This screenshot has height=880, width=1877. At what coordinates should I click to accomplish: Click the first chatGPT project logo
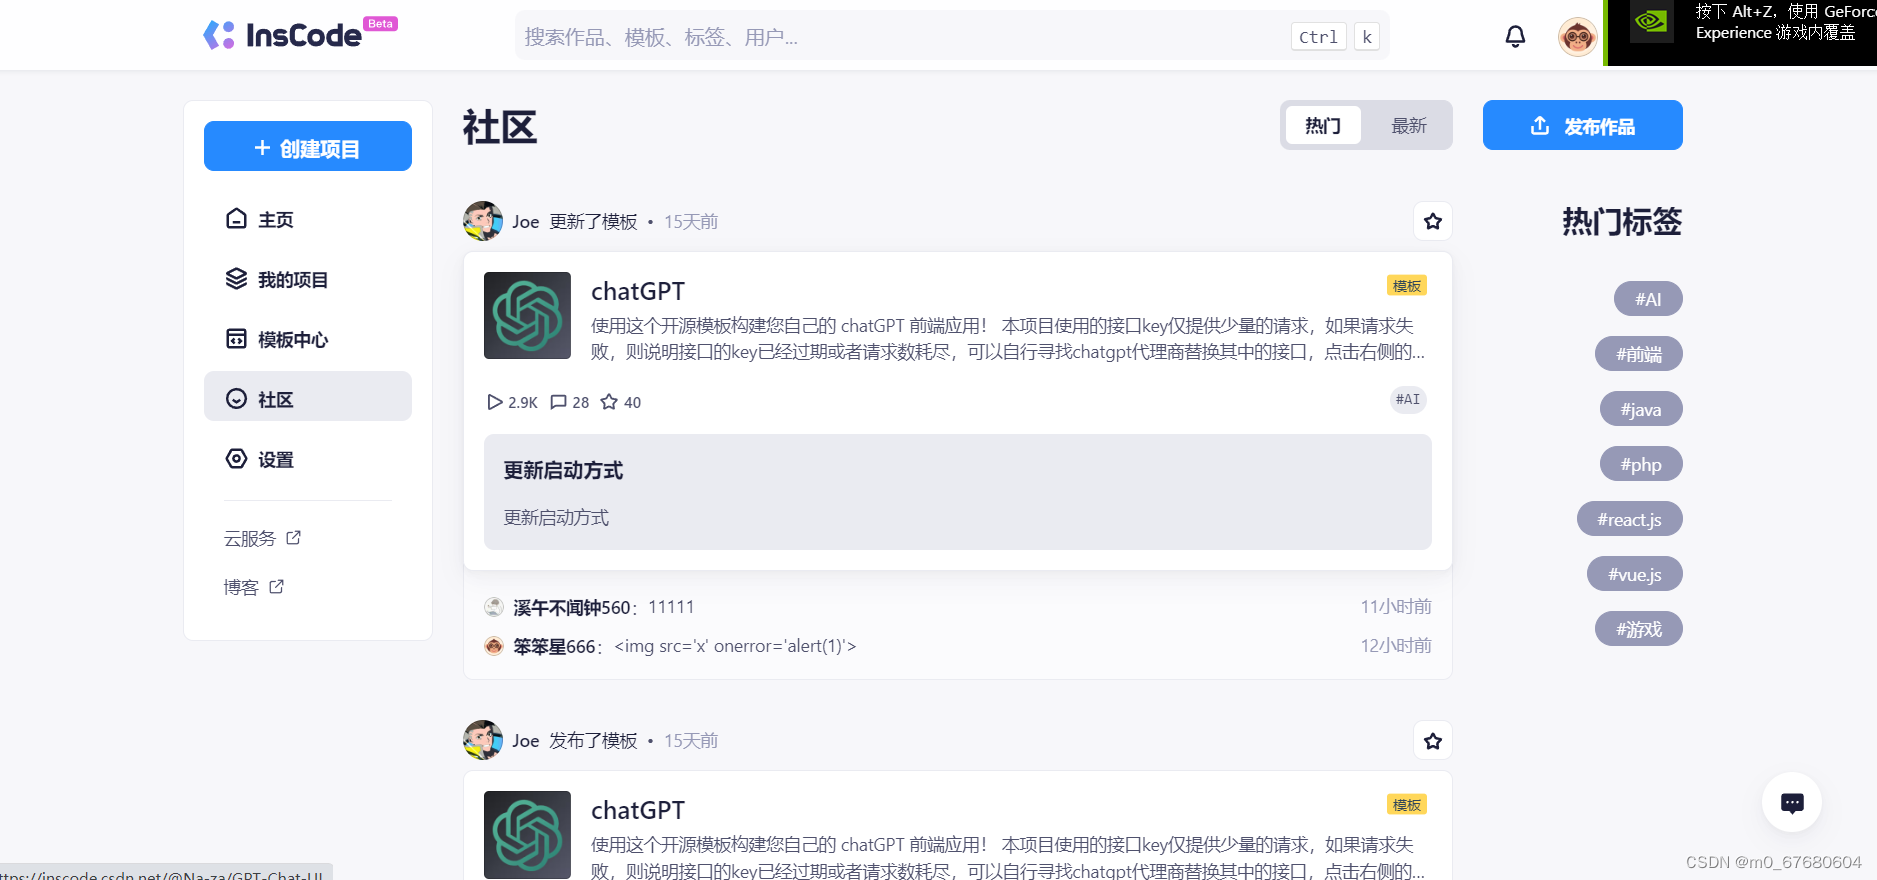527,315
